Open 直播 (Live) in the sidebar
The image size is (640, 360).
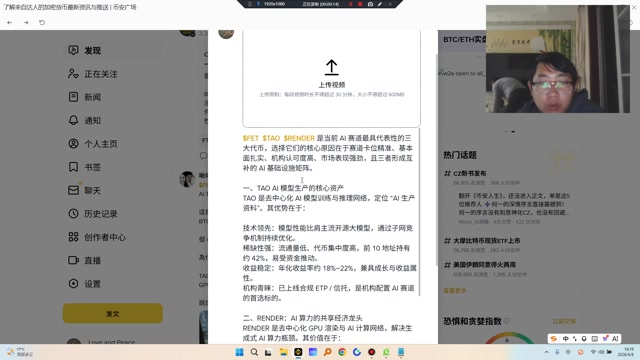tap(84, 260)
